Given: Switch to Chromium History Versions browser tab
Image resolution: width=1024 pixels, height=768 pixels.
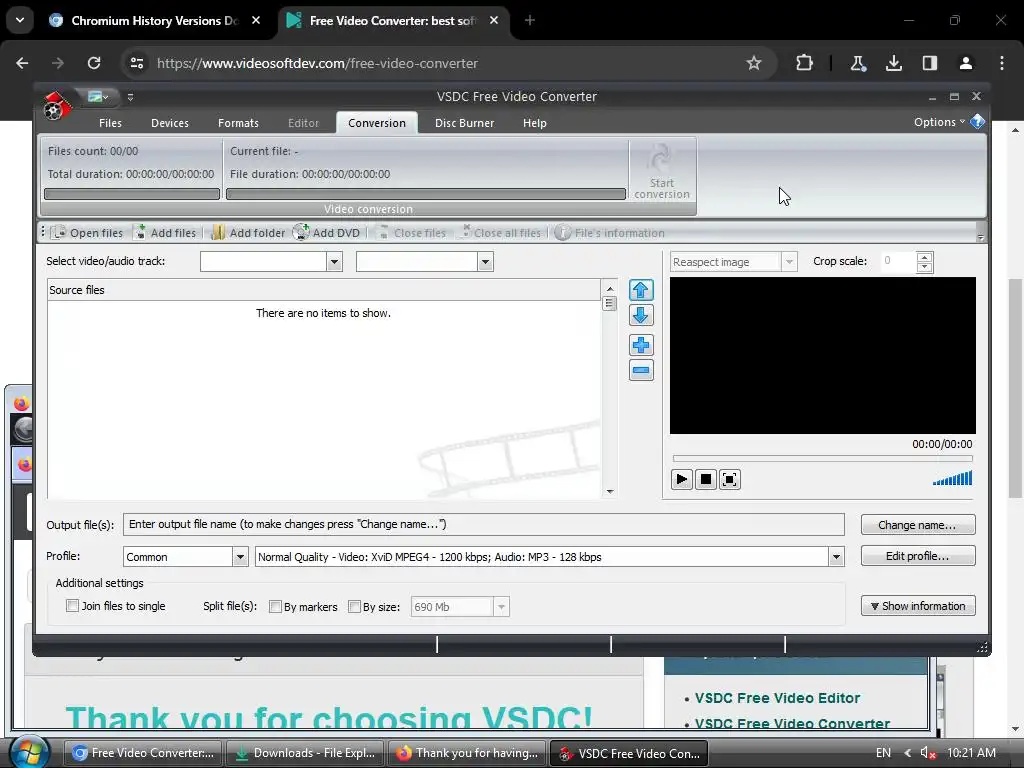Looking at the screenshot, I should (154, 21).
